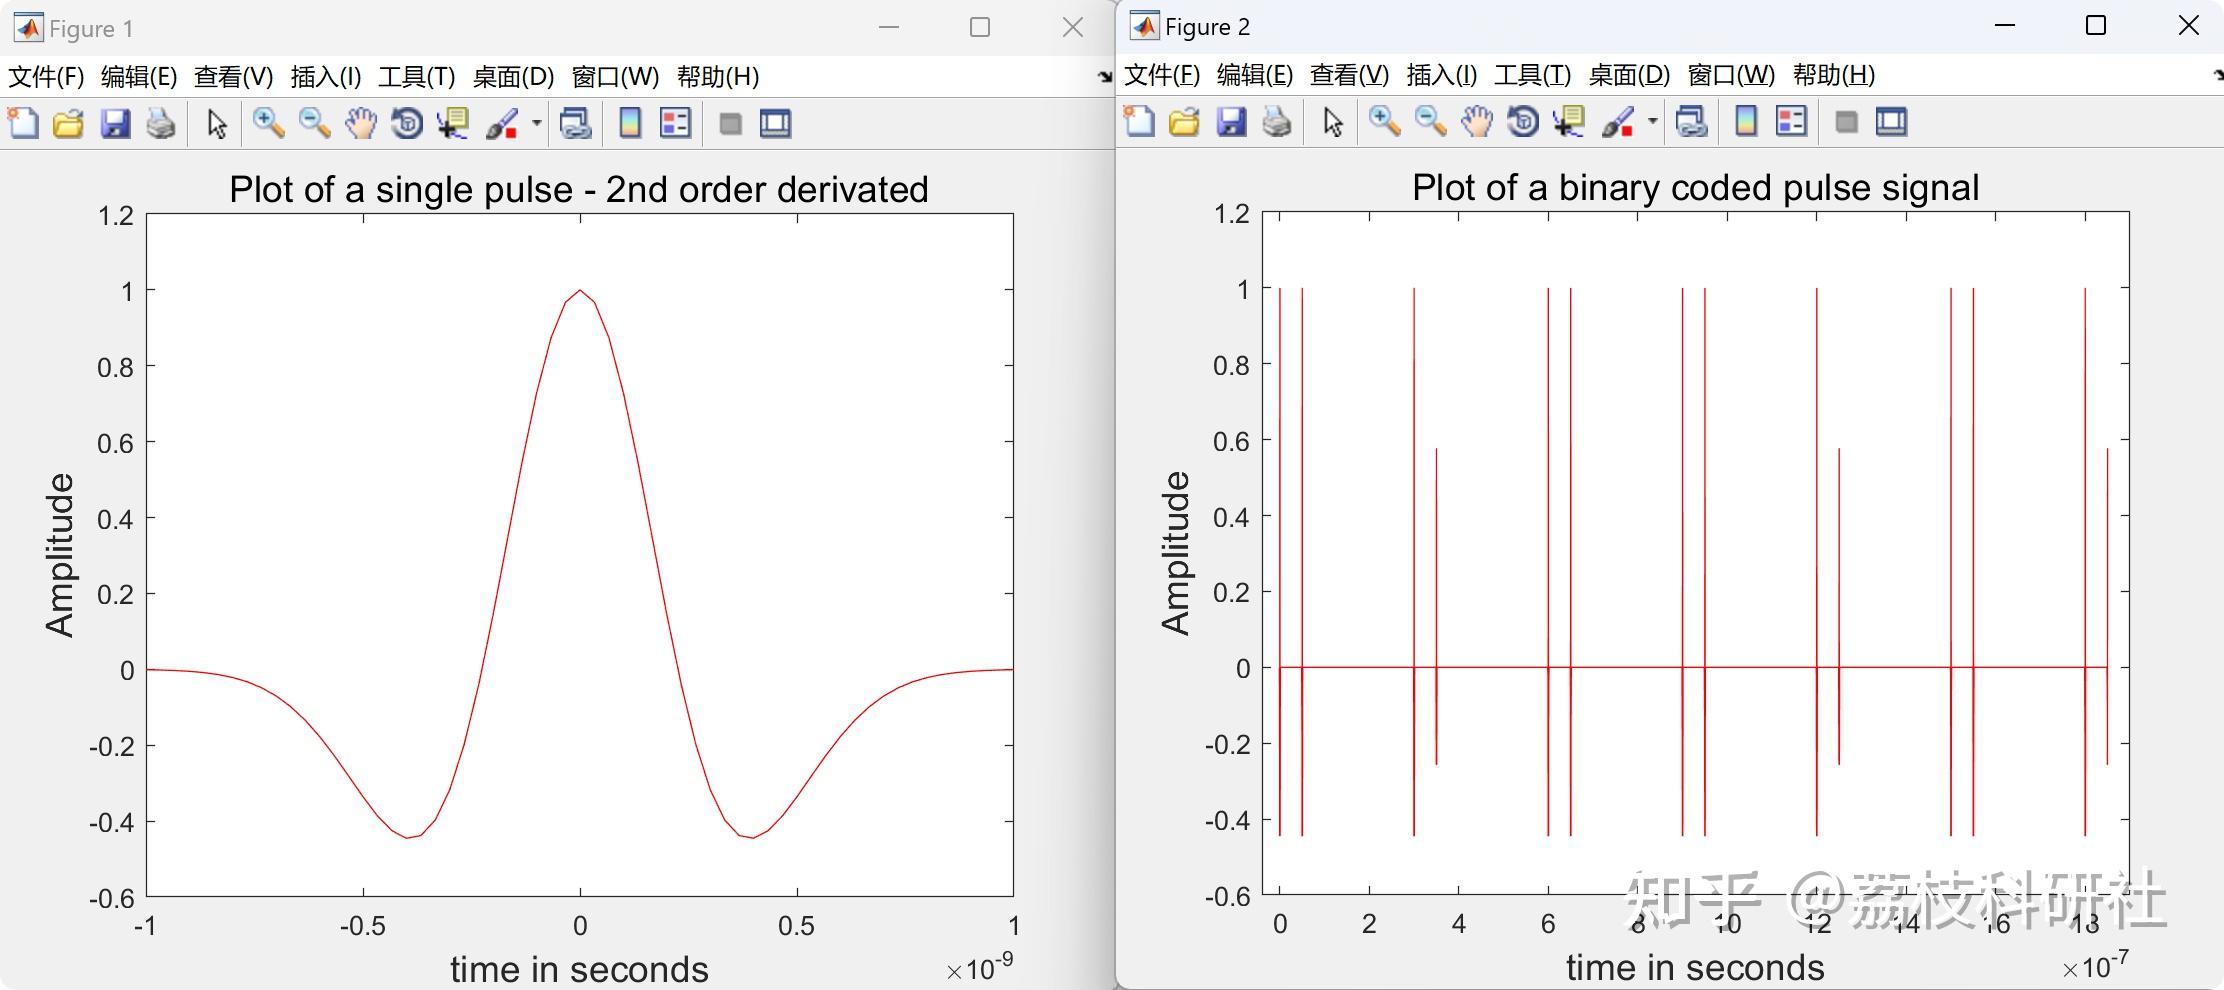Insert Legend icon in Figure 2
The width and height of the screenshot is (2224, 990).
pos(1792,121)
